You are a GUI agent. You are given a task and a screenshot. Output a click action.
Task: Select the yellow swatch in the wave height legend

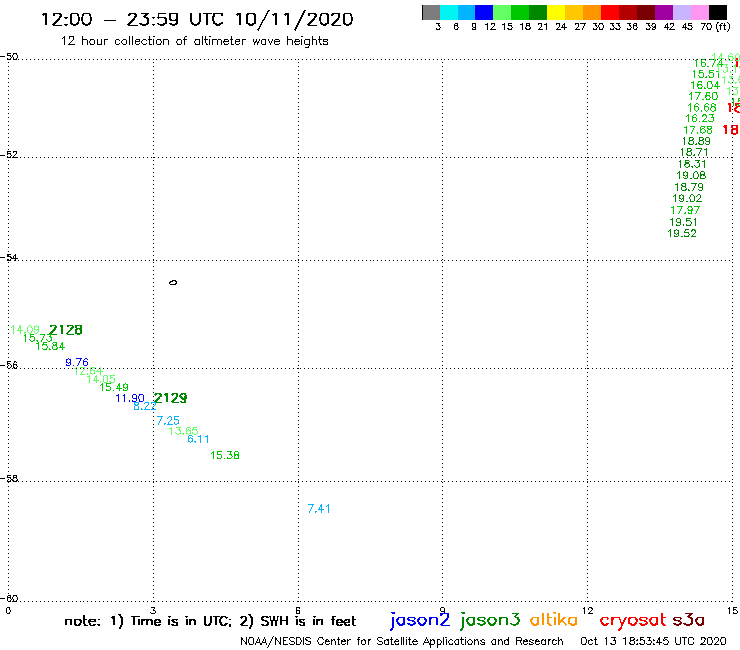coord(556,12)
